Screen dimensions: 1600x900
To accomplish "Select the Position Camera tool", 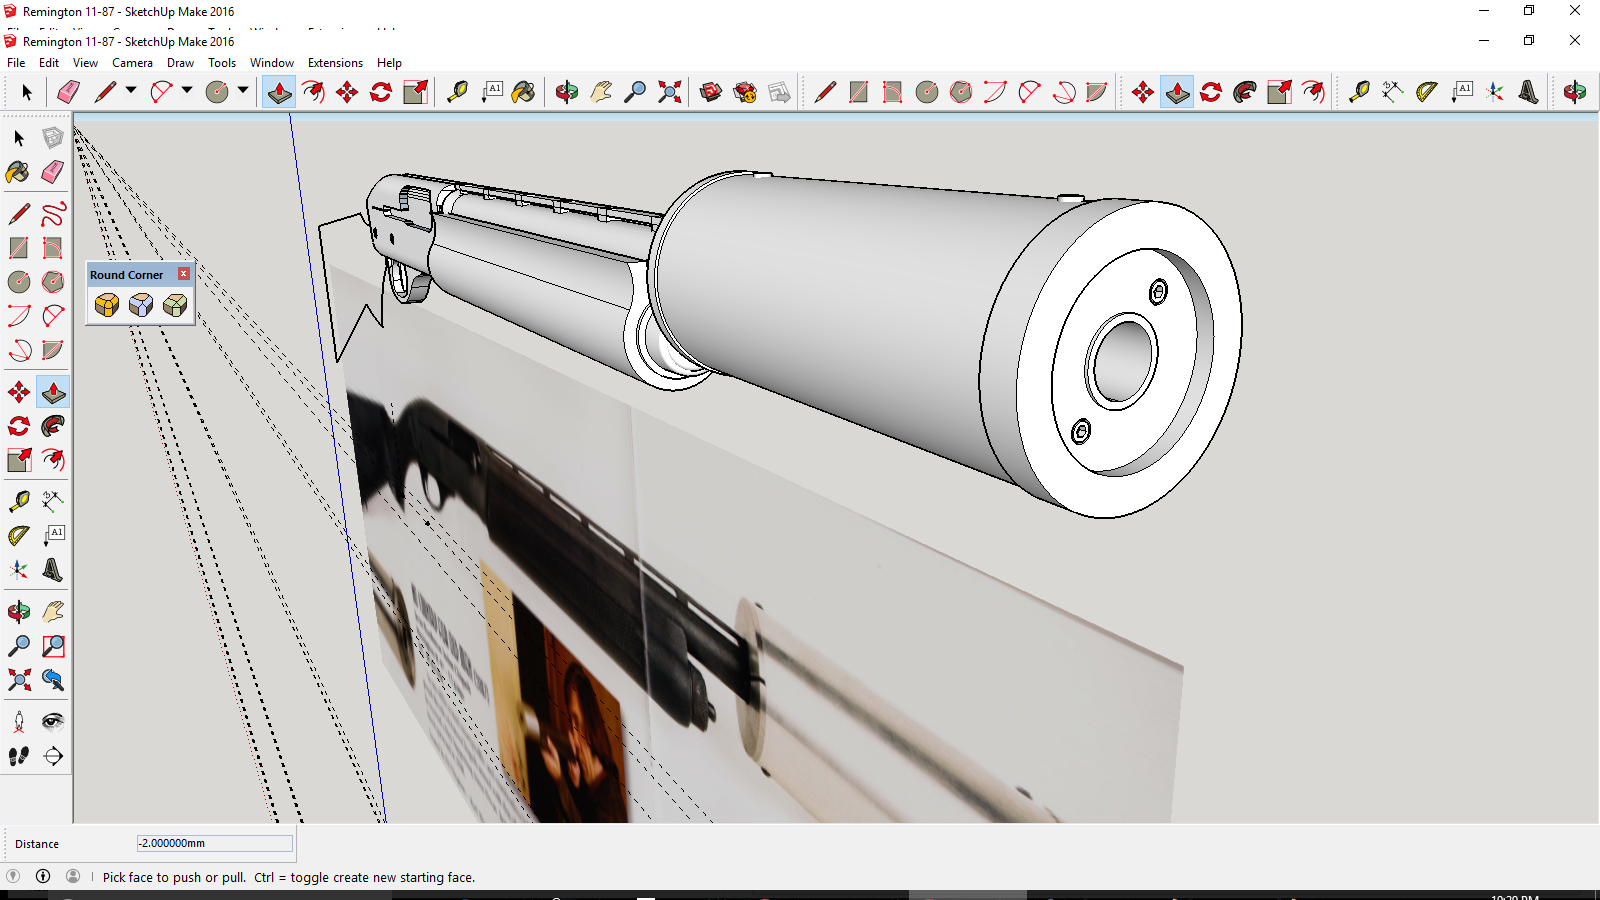I will [x=19, y=722].
